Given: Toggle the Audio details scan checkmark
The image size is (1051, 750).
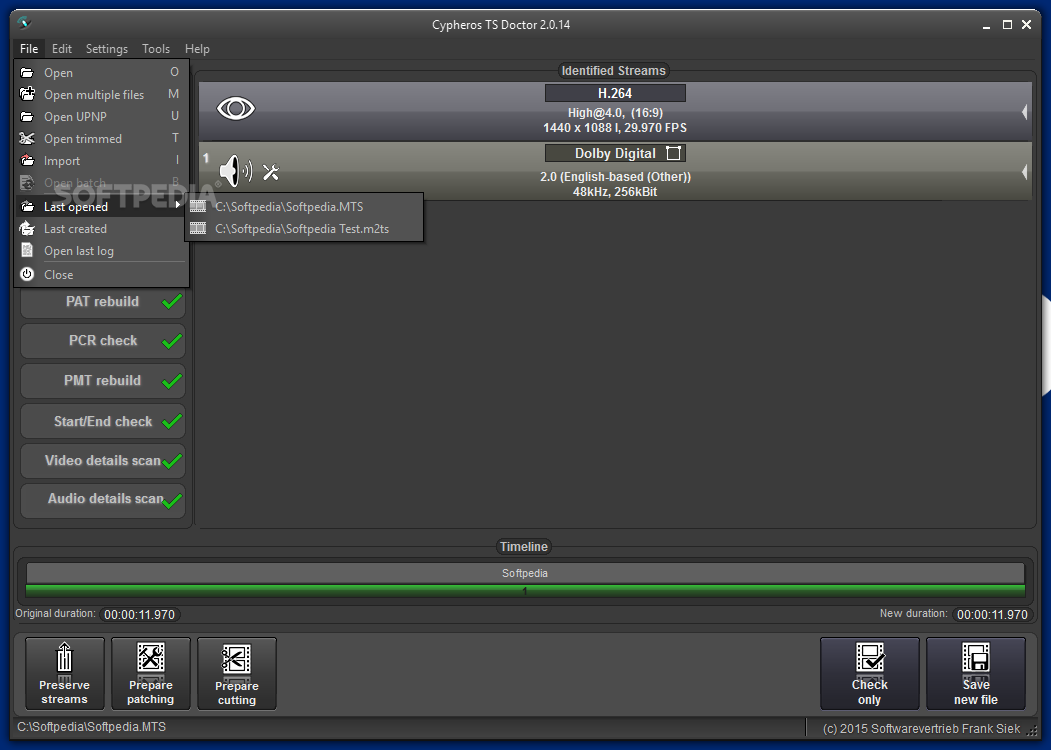Looking at the screenshot, I should [x=172, y=501].
